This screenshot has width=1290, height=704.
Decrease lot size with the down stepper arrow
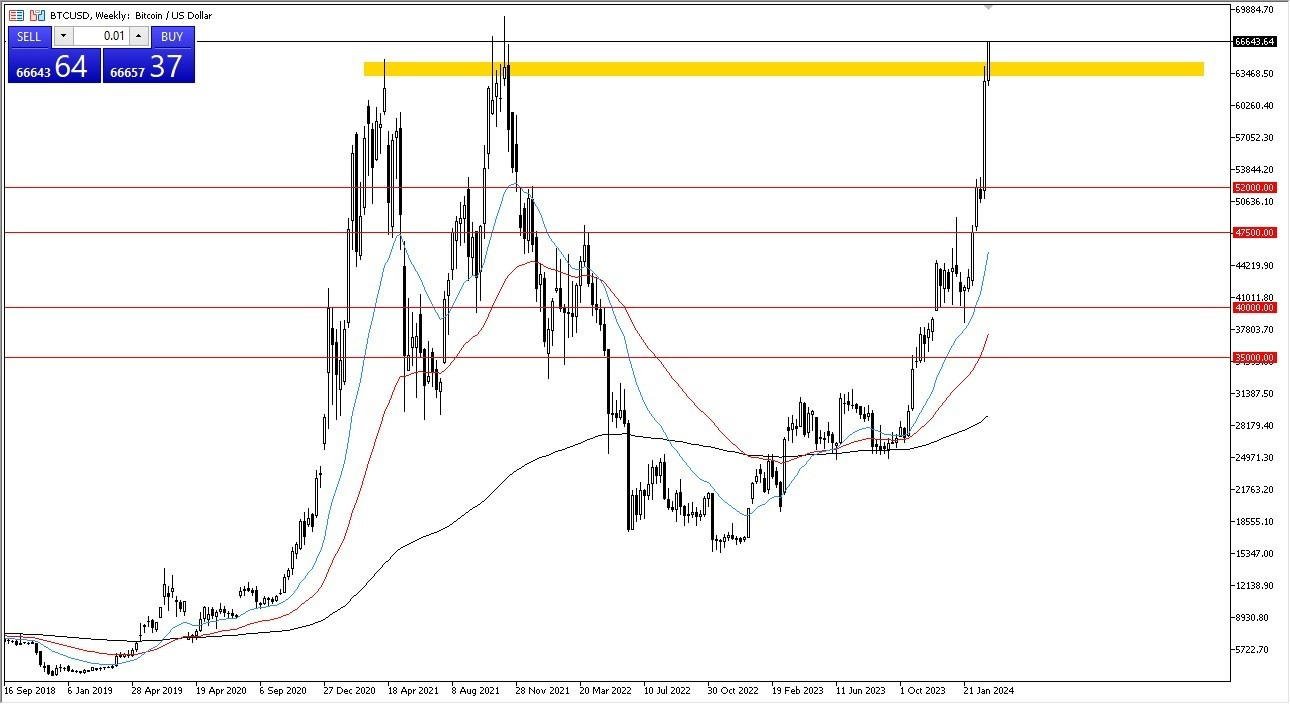click(63, 36)
